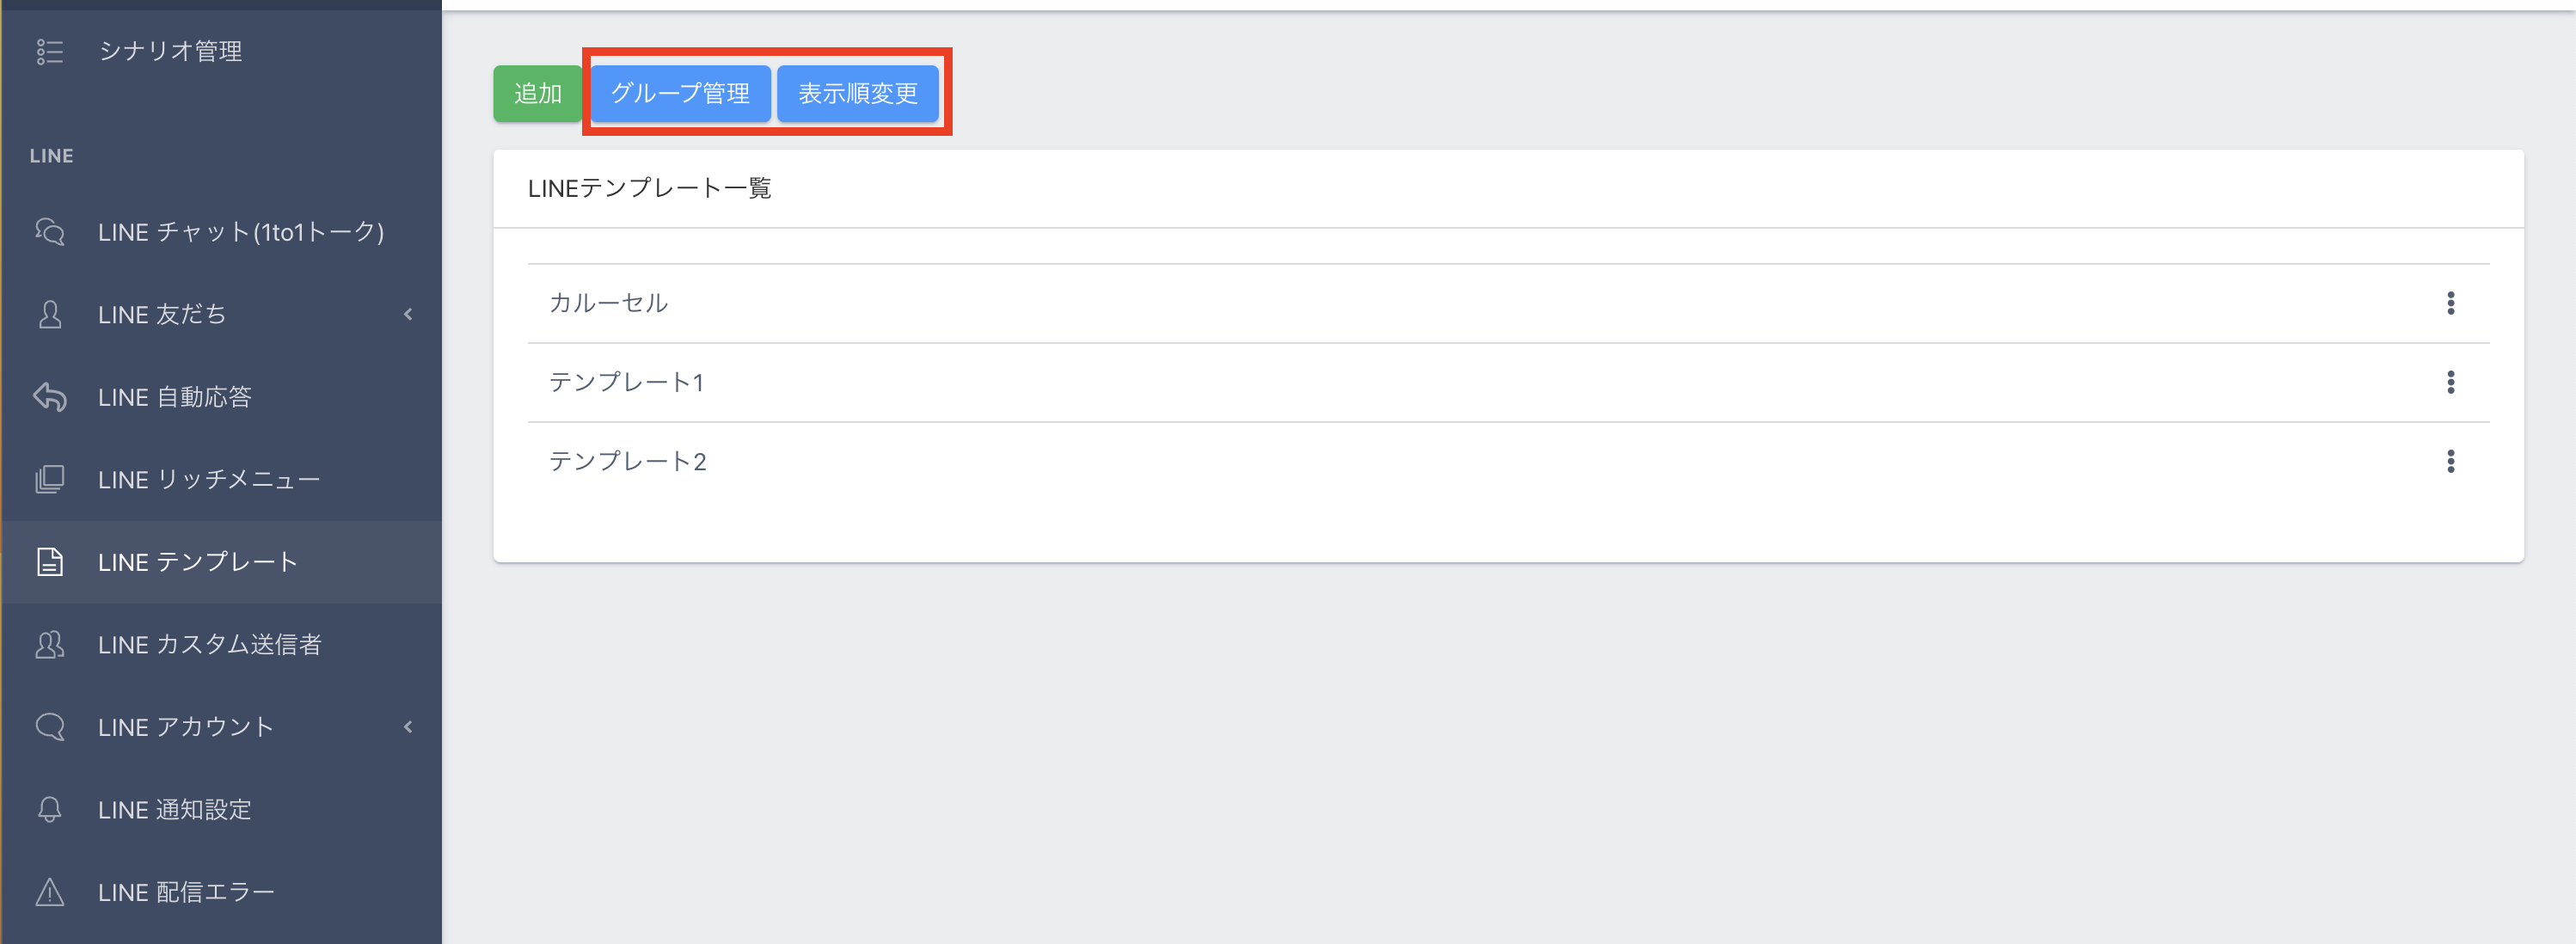Image resolution: width=2576 pixels, height=944 pixels.
Task: Click the rich menu stacked icon
Action: click(49, 480)
